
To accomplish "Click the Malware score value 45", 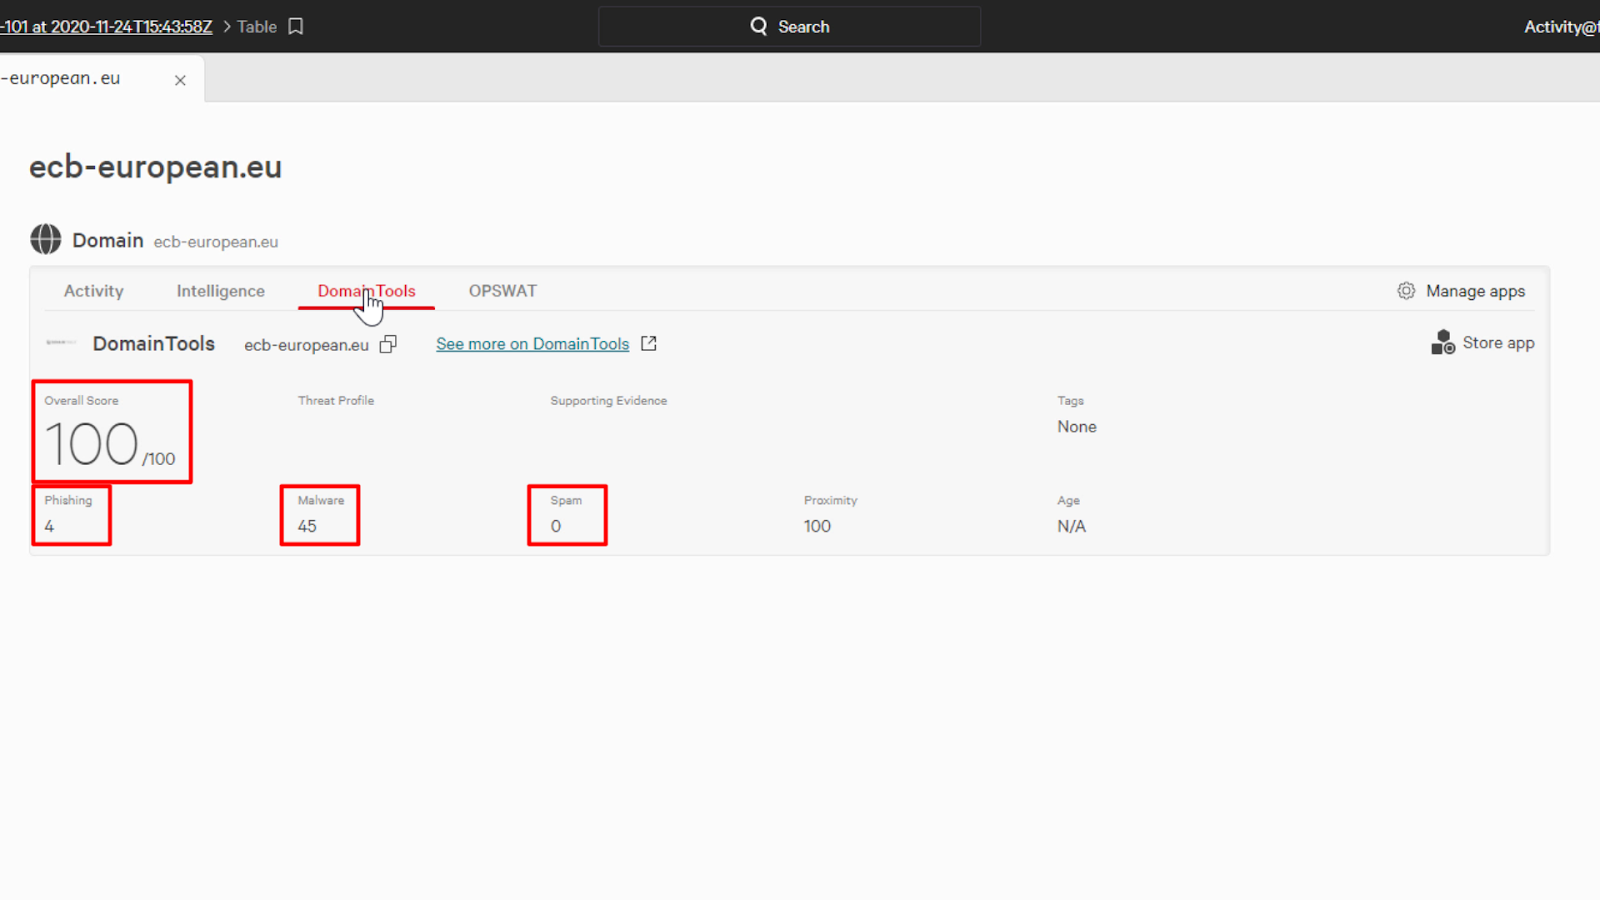I will pyautogui.click(x=307, y=526).
